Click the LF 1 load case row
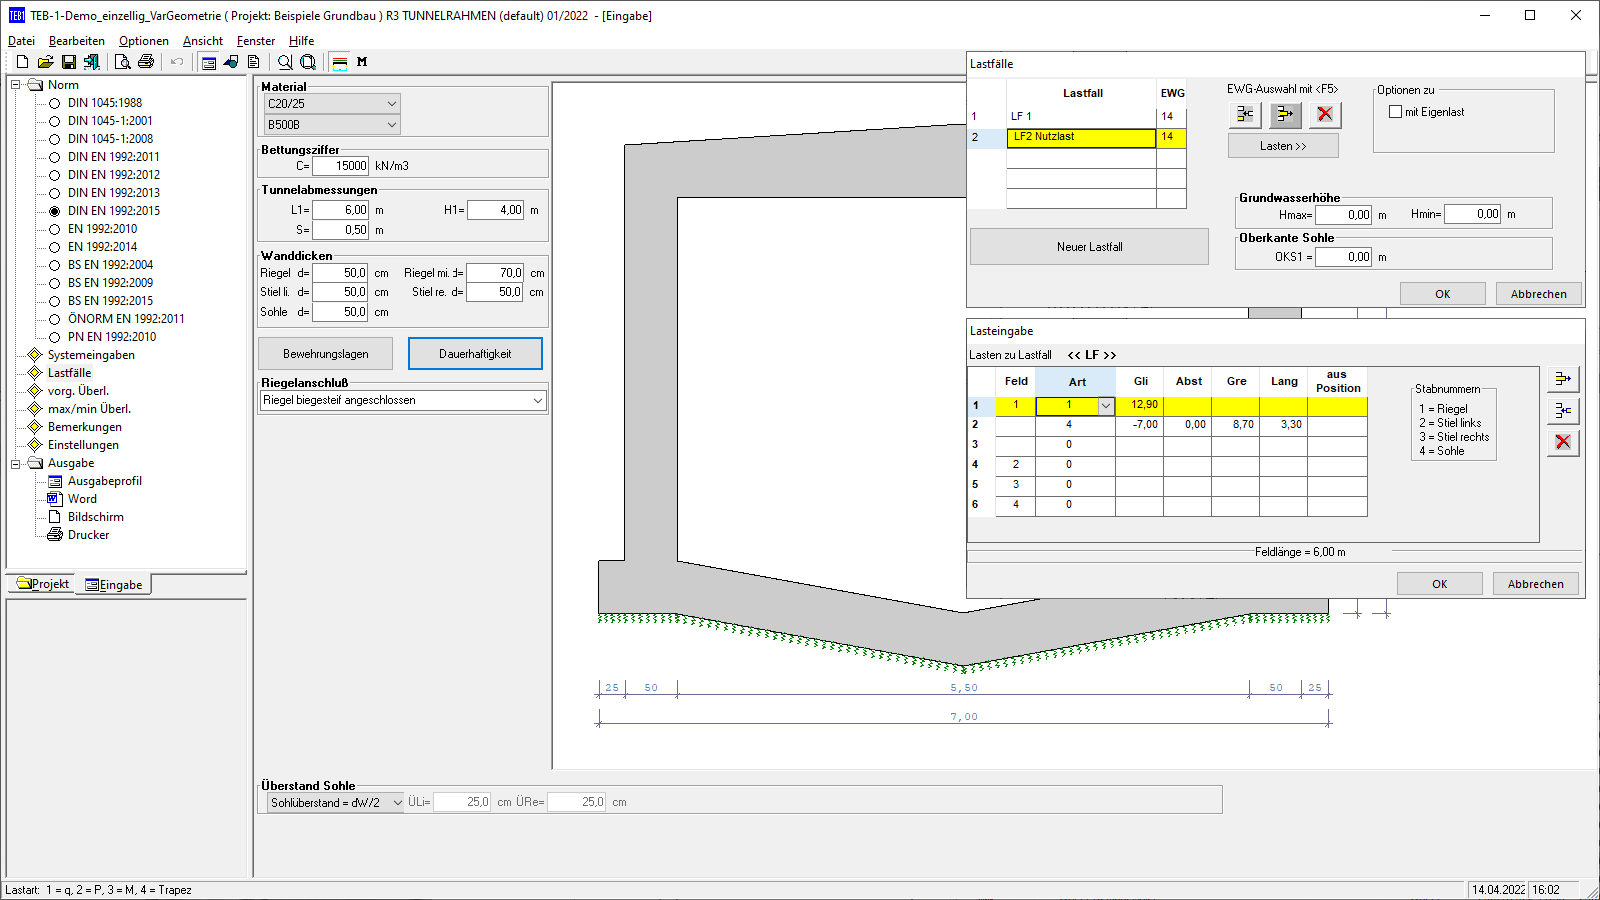Image resolution: width=1600 pixels, height=900 pixels. 1081,116
